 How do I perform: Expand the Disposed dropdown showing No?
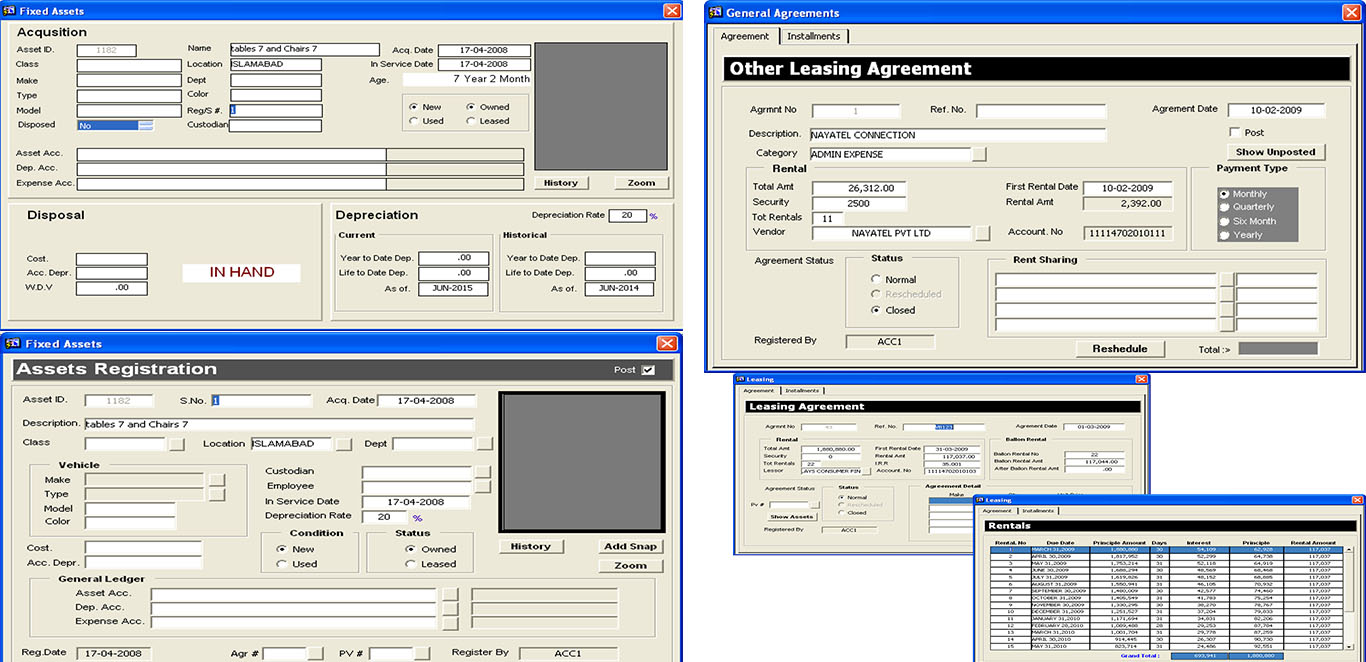(146, 125)
